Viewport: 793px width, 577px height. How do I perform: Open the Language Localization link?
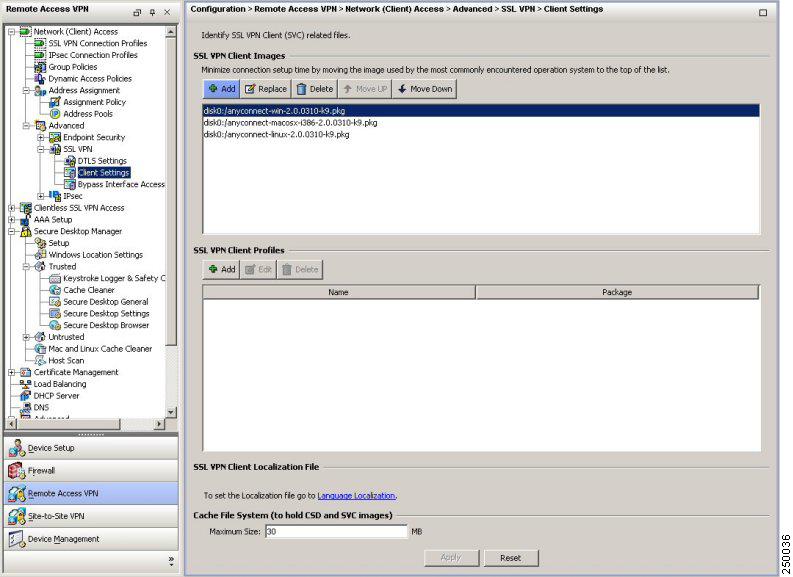pos(356,496)
